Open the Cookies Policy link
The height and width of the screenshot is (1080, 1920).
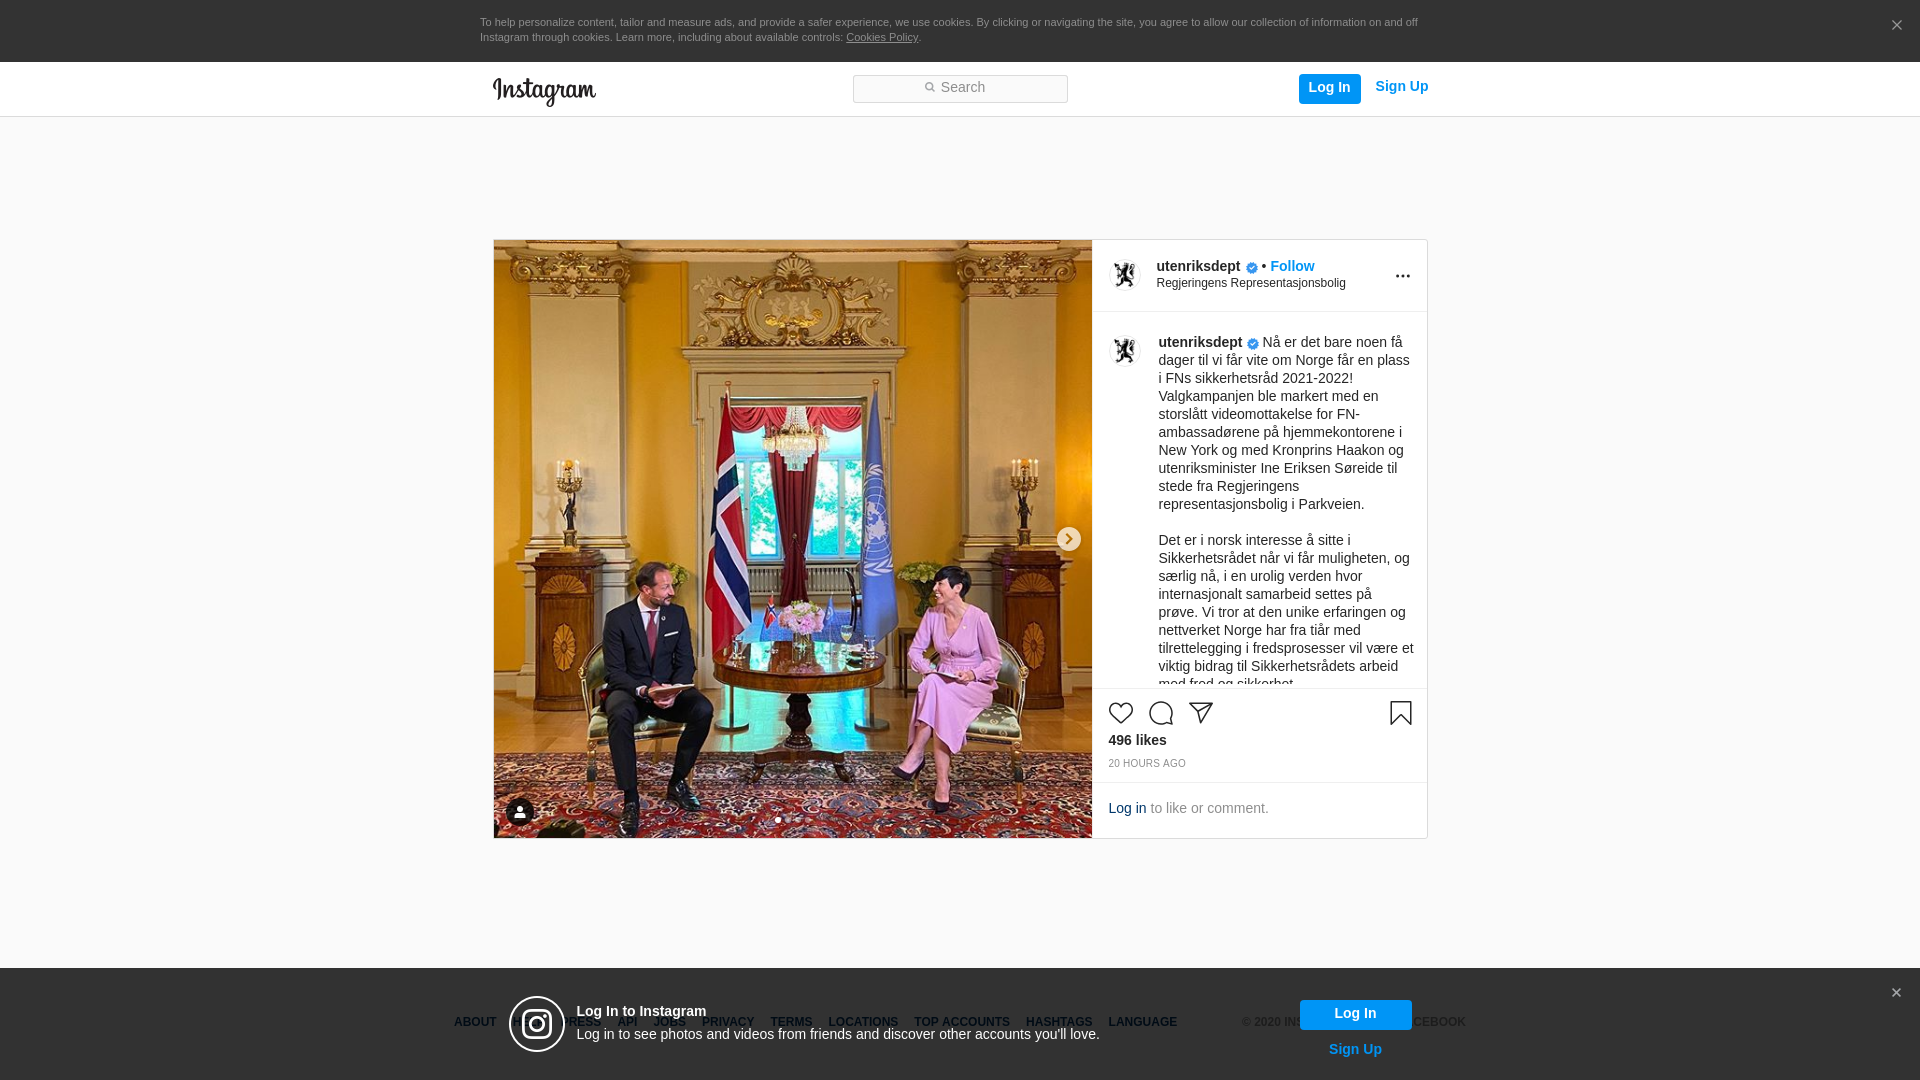coord(881,37)
